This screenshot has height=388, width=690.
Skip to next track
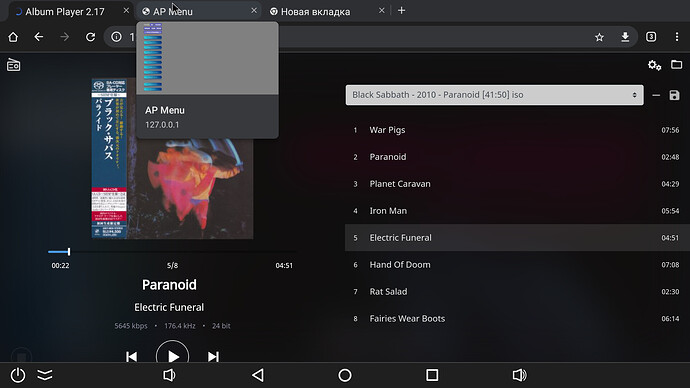(213, 356)
